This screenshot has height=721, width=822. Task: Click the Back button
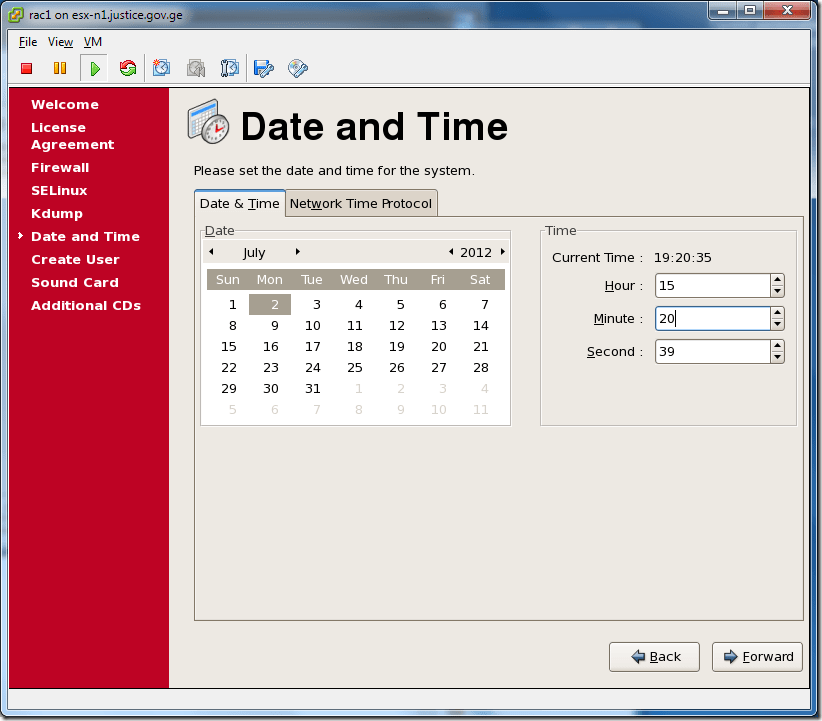[x=654, y=657]
